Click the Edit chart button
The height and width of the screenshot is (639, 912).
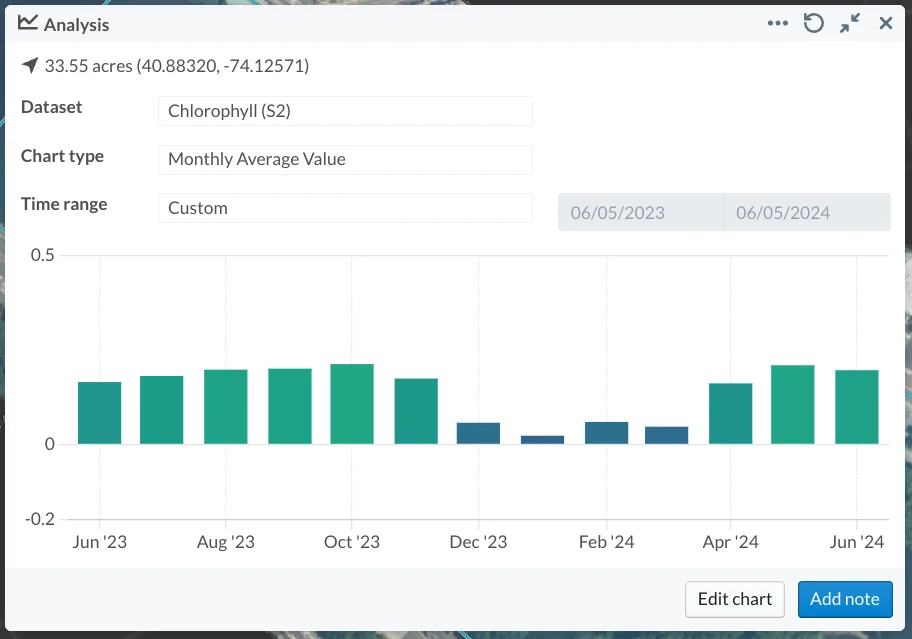click(x=735, y=599)
